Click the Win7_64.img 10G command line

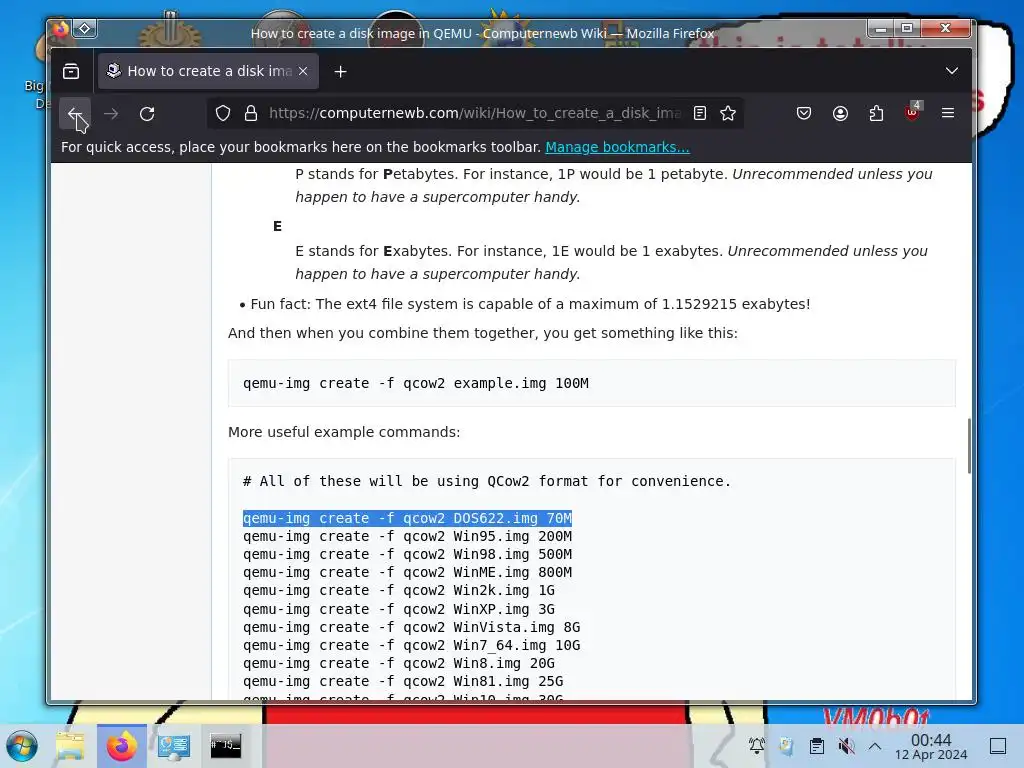coord(411,645)
